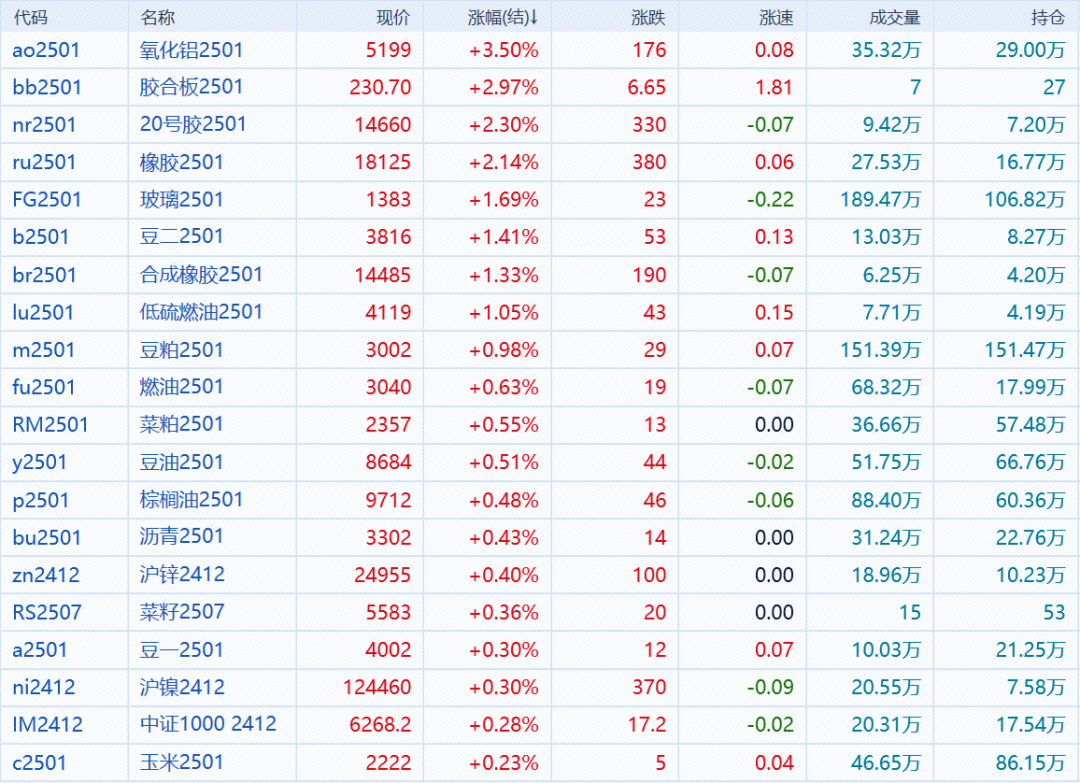Open contract code br2501
This screenshot has width=1080, height=783.
pos(44,275)
